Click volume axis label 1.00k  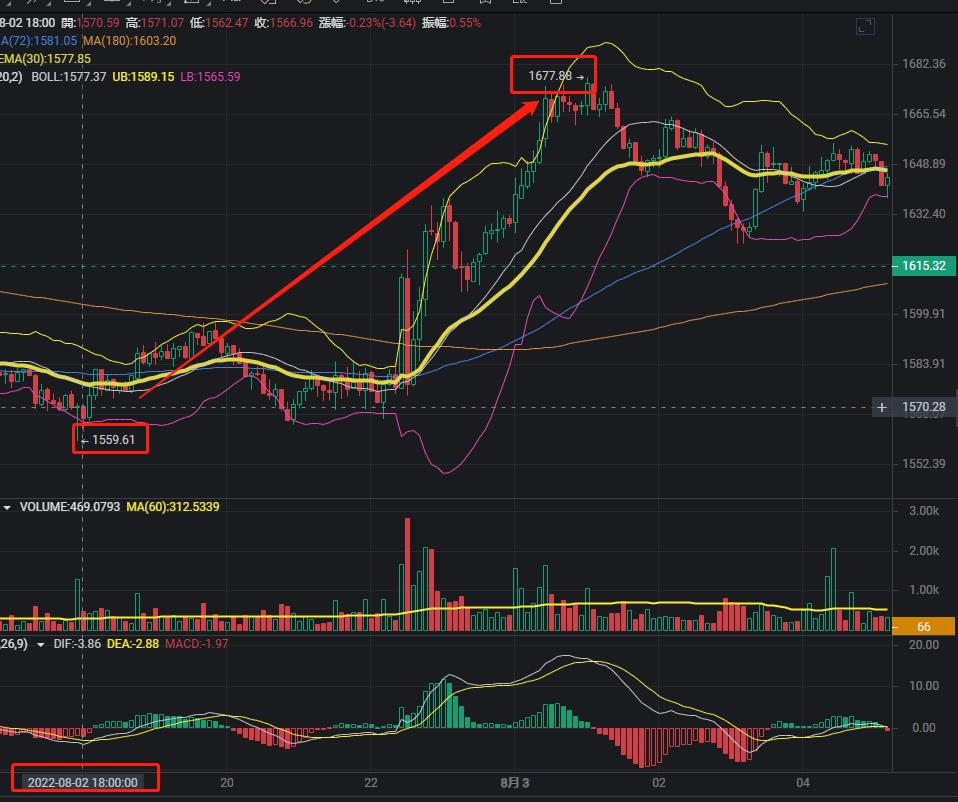[924, 590]
